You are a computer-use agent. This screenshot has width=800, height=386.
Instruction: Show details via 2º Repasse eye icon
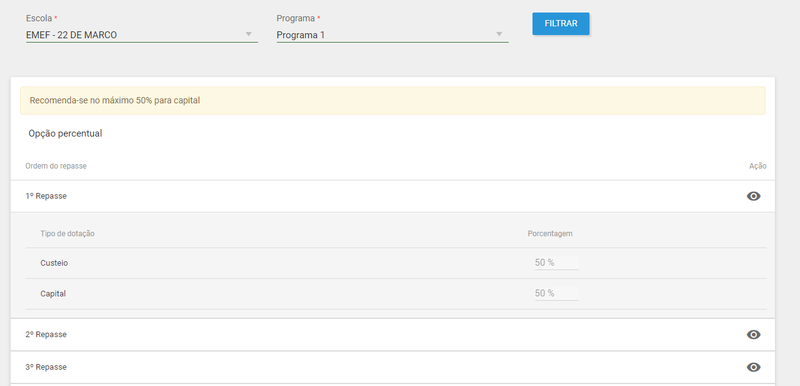(x=753, y=334)
